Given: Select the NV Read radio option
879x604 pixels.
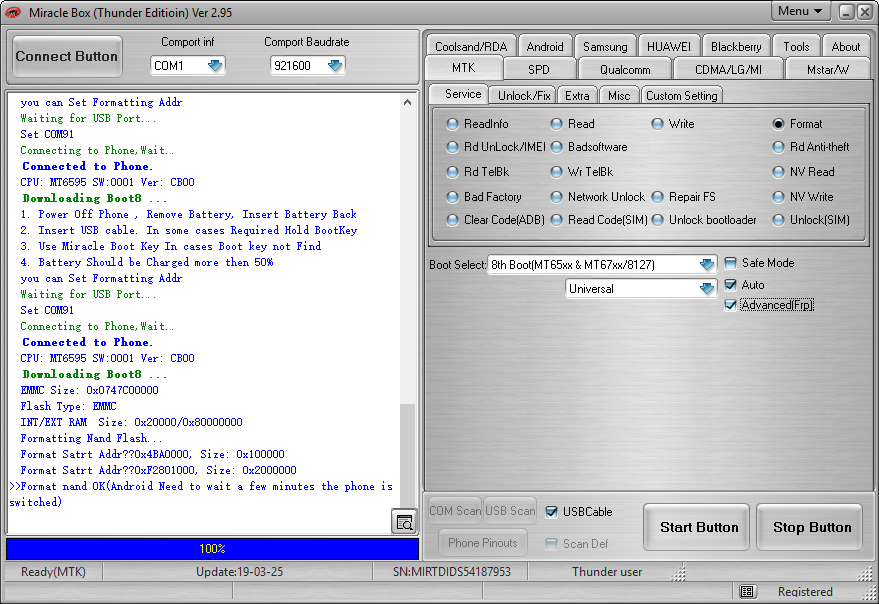Looking at the screenshot, I should (x=803, y=172).
